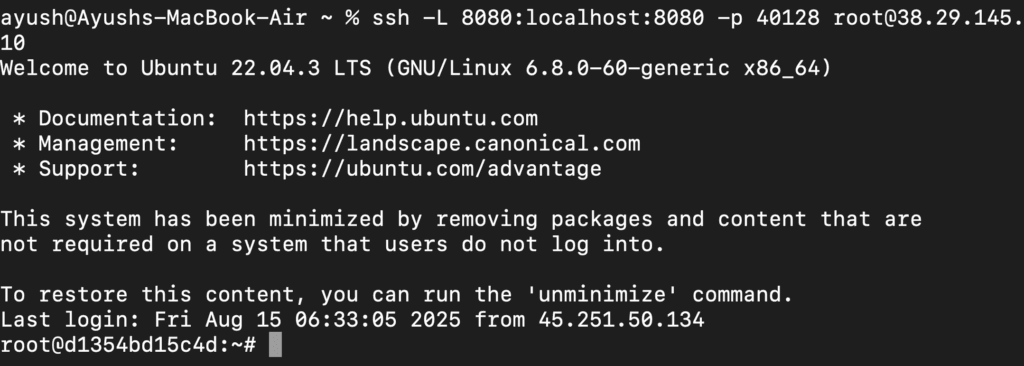The width and height of the screenshot is (1024, 366).
Task: Click the last login IP address 45.251.50.134
Action: point(621,320)
